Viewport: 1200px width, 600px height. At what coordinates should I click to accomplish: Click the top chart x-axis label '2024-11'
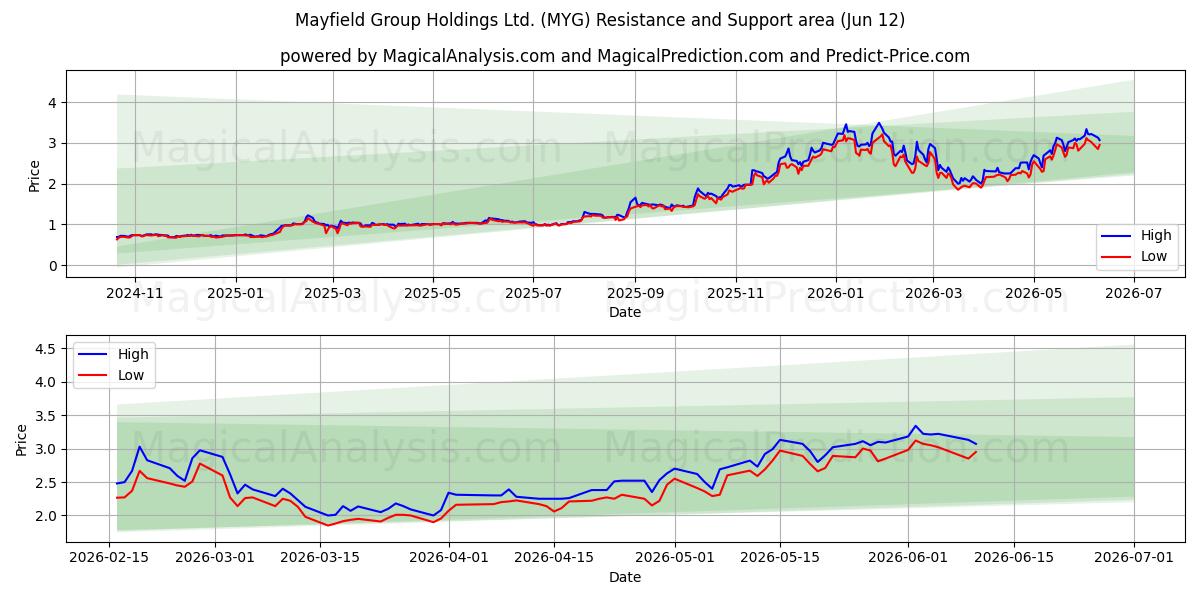pos(134,293)
